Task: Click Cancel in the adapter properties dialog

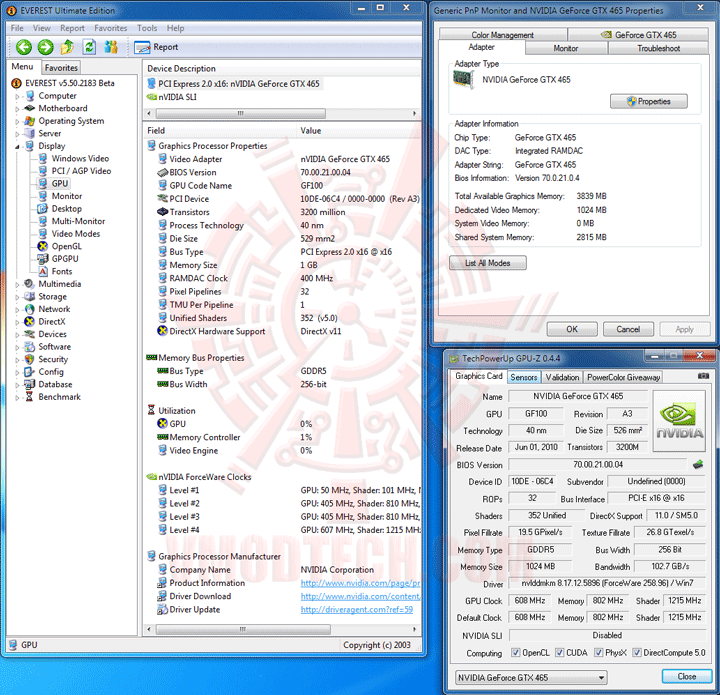Action: point(628,329)
